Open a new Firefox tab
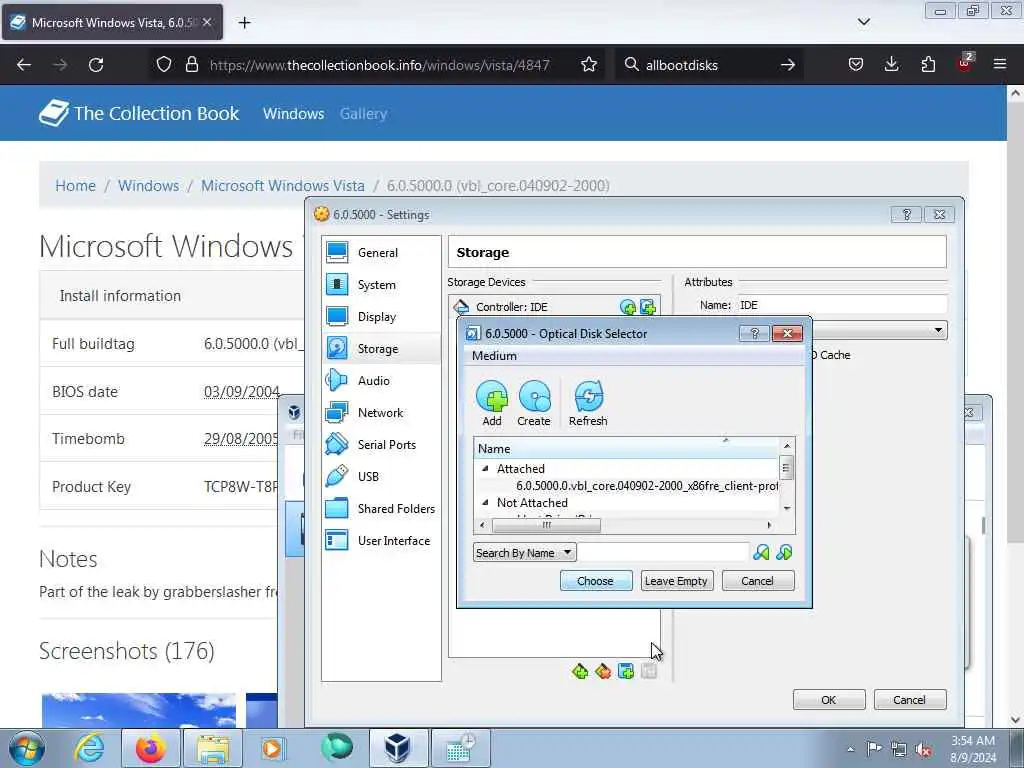 click(244, 22)
